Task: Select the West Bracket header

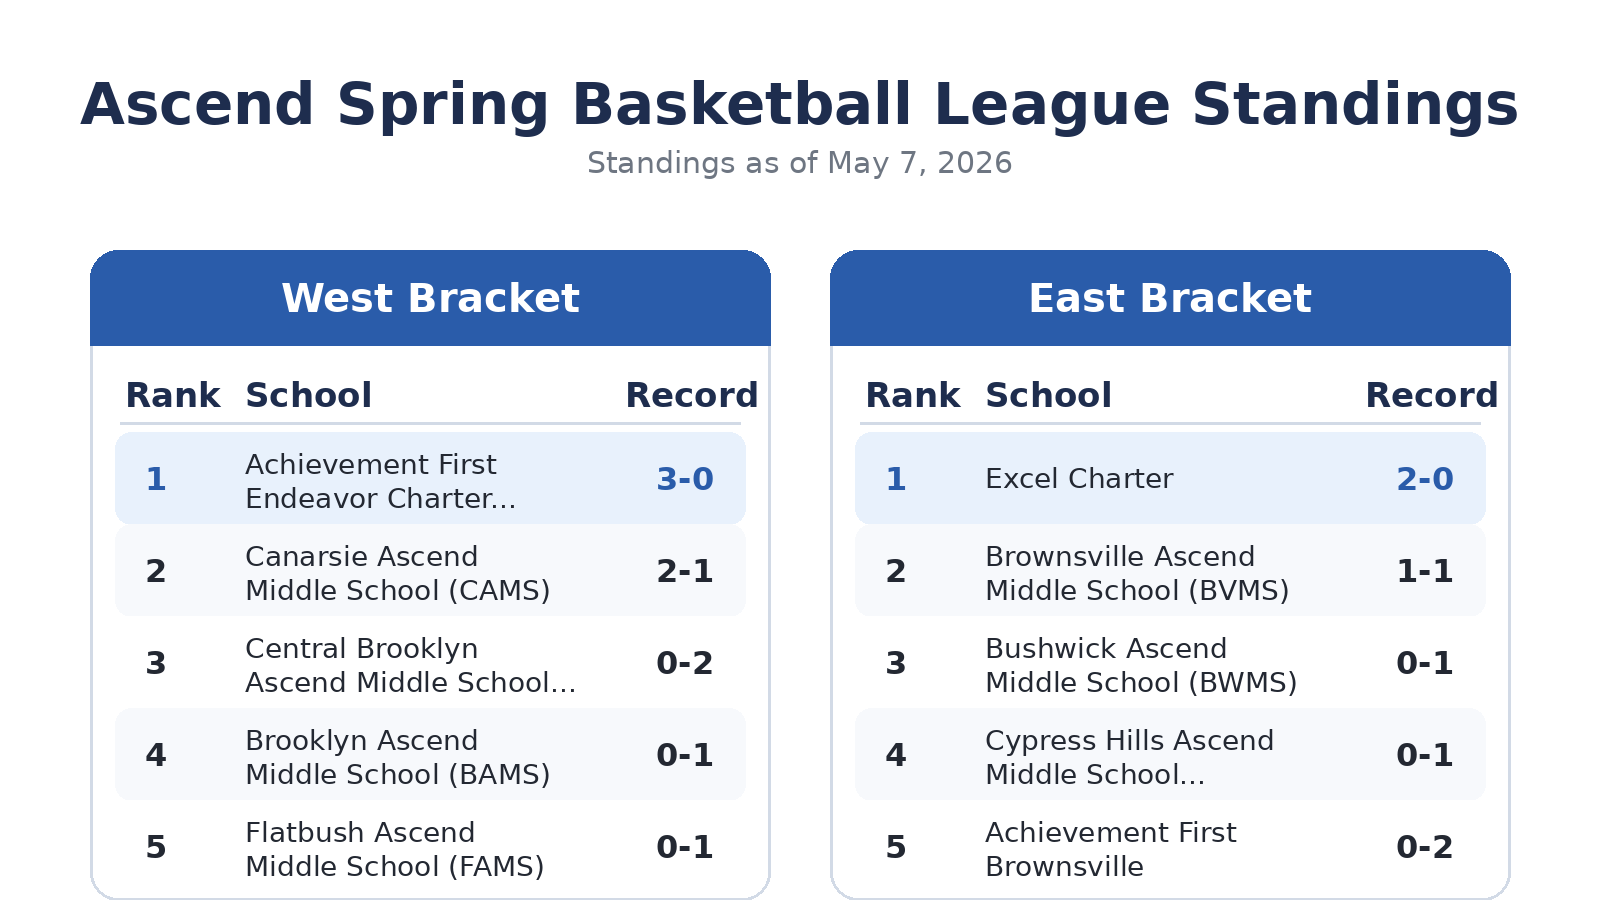Action: pyautogui.click(x=430, y=298)
